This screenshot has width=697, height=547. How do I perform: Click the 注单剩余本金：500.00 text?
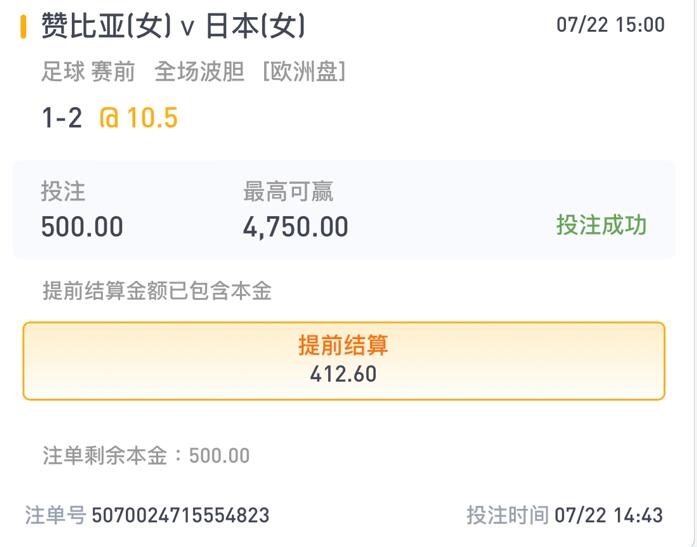(146, 456)
